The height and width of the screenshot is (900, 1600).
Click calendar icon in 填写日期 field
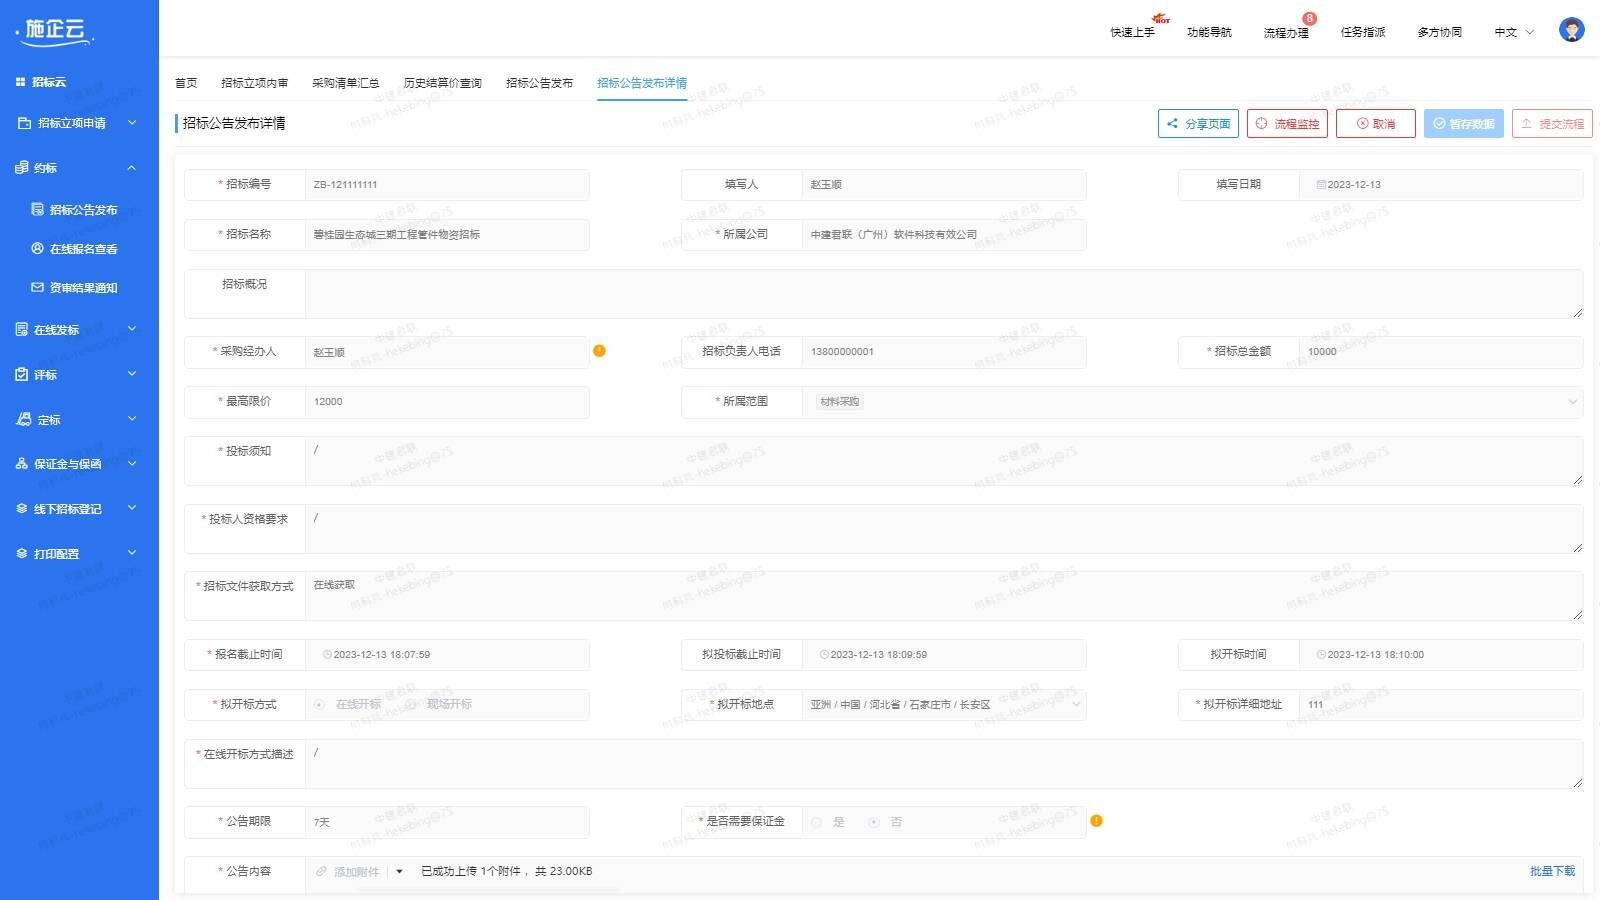(1320, 185)
